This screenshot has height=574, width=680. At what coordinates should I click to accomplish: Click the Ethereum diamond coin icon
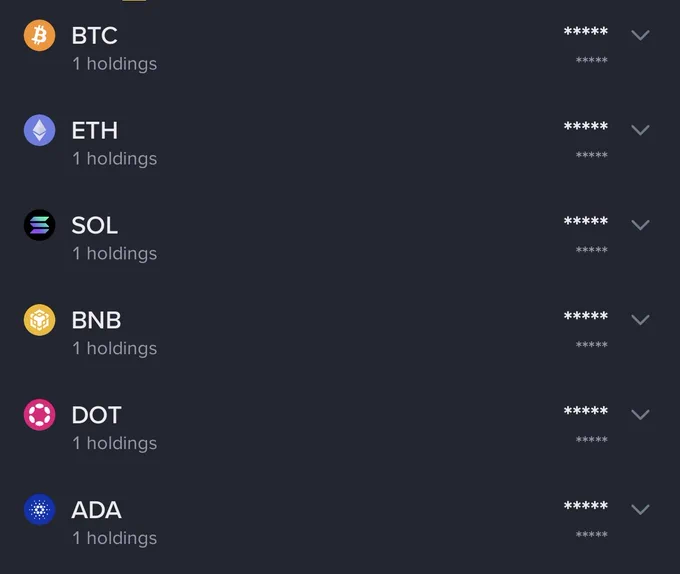coord(39,130)
